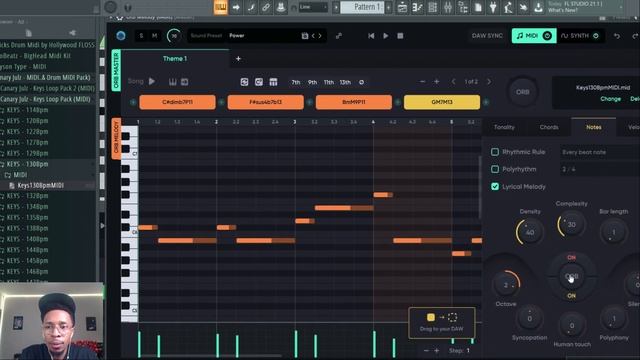Toggle the 13th chord extension
This screenshot has width=640, height=360.
coord(345,82)
